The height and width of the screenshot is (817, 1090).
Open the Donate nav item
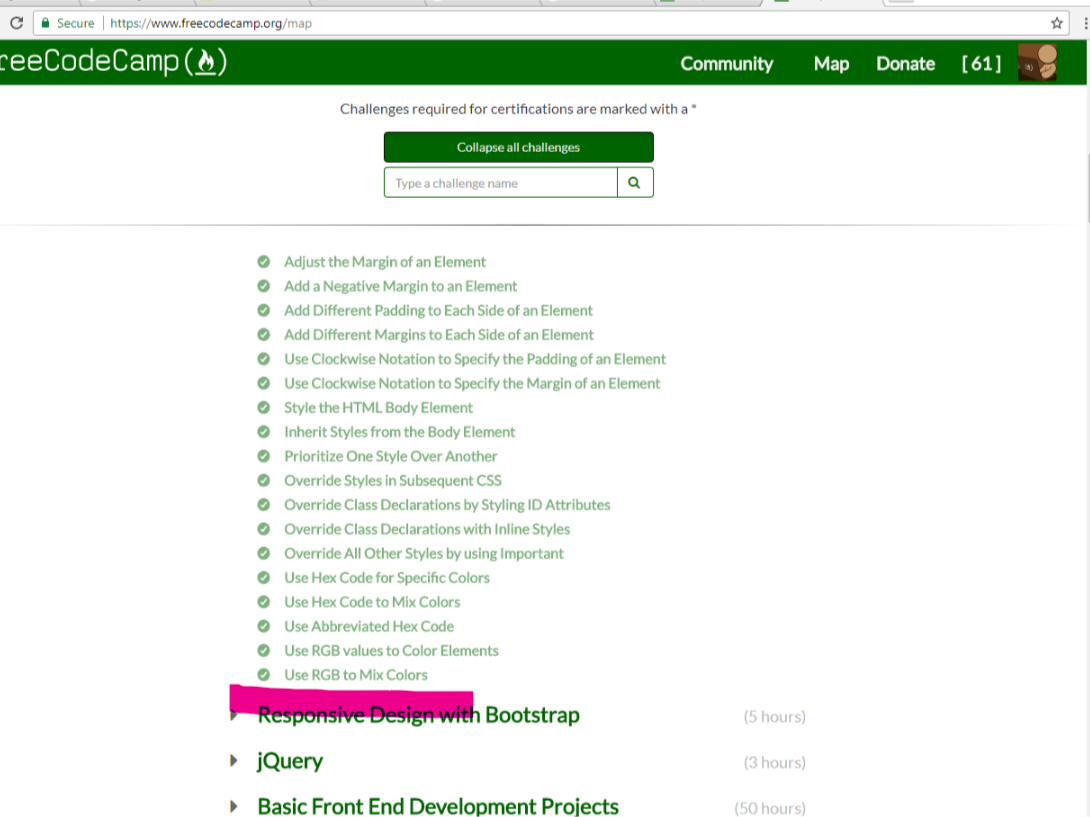tap(905, 64)
